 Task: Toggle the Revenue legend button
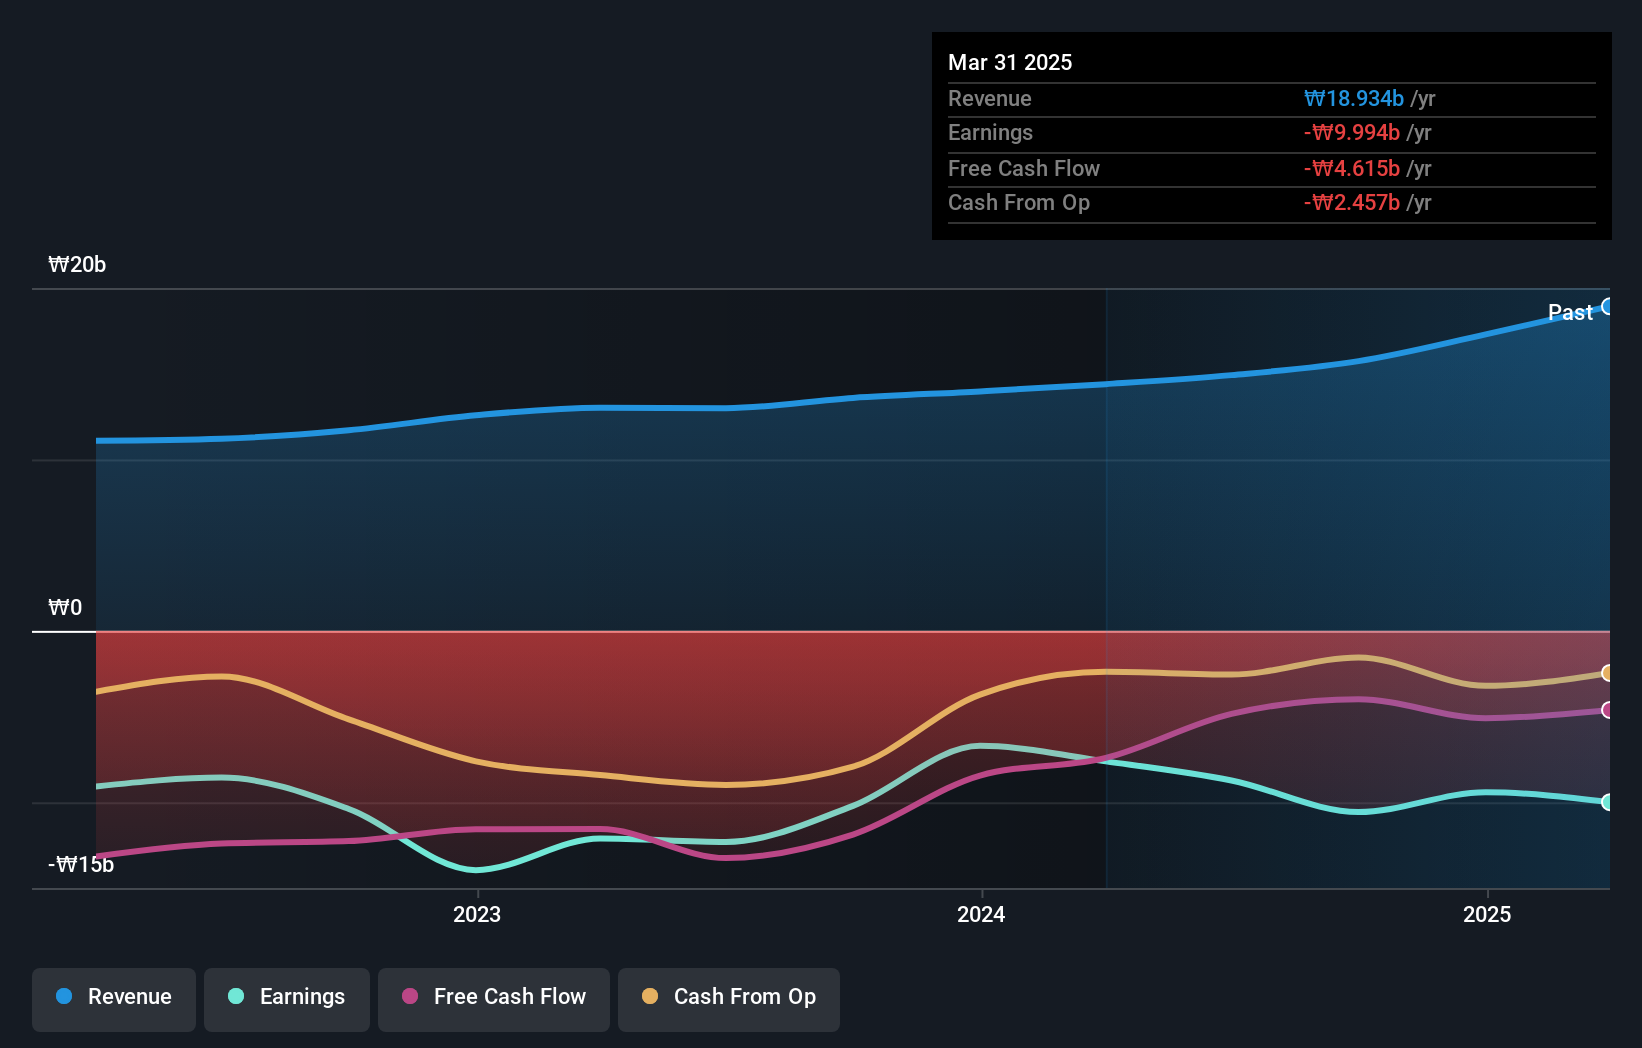114,999
